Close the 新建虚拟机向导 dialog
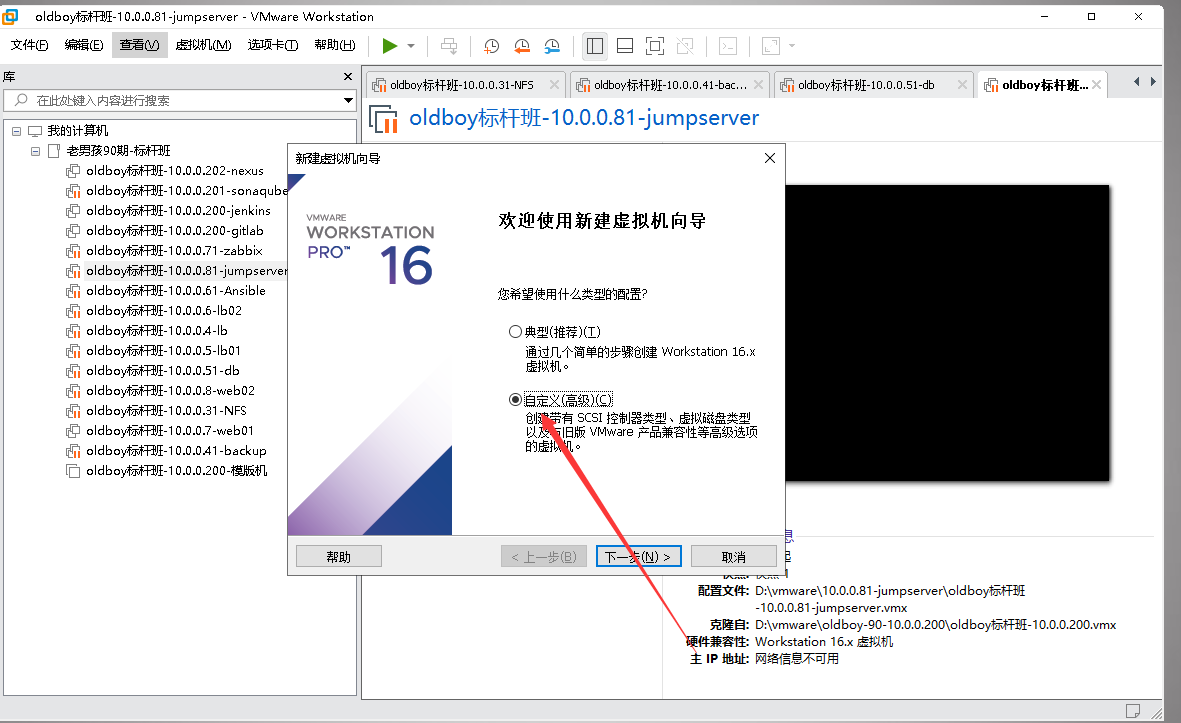1181x723 pixels. (770, 158)
